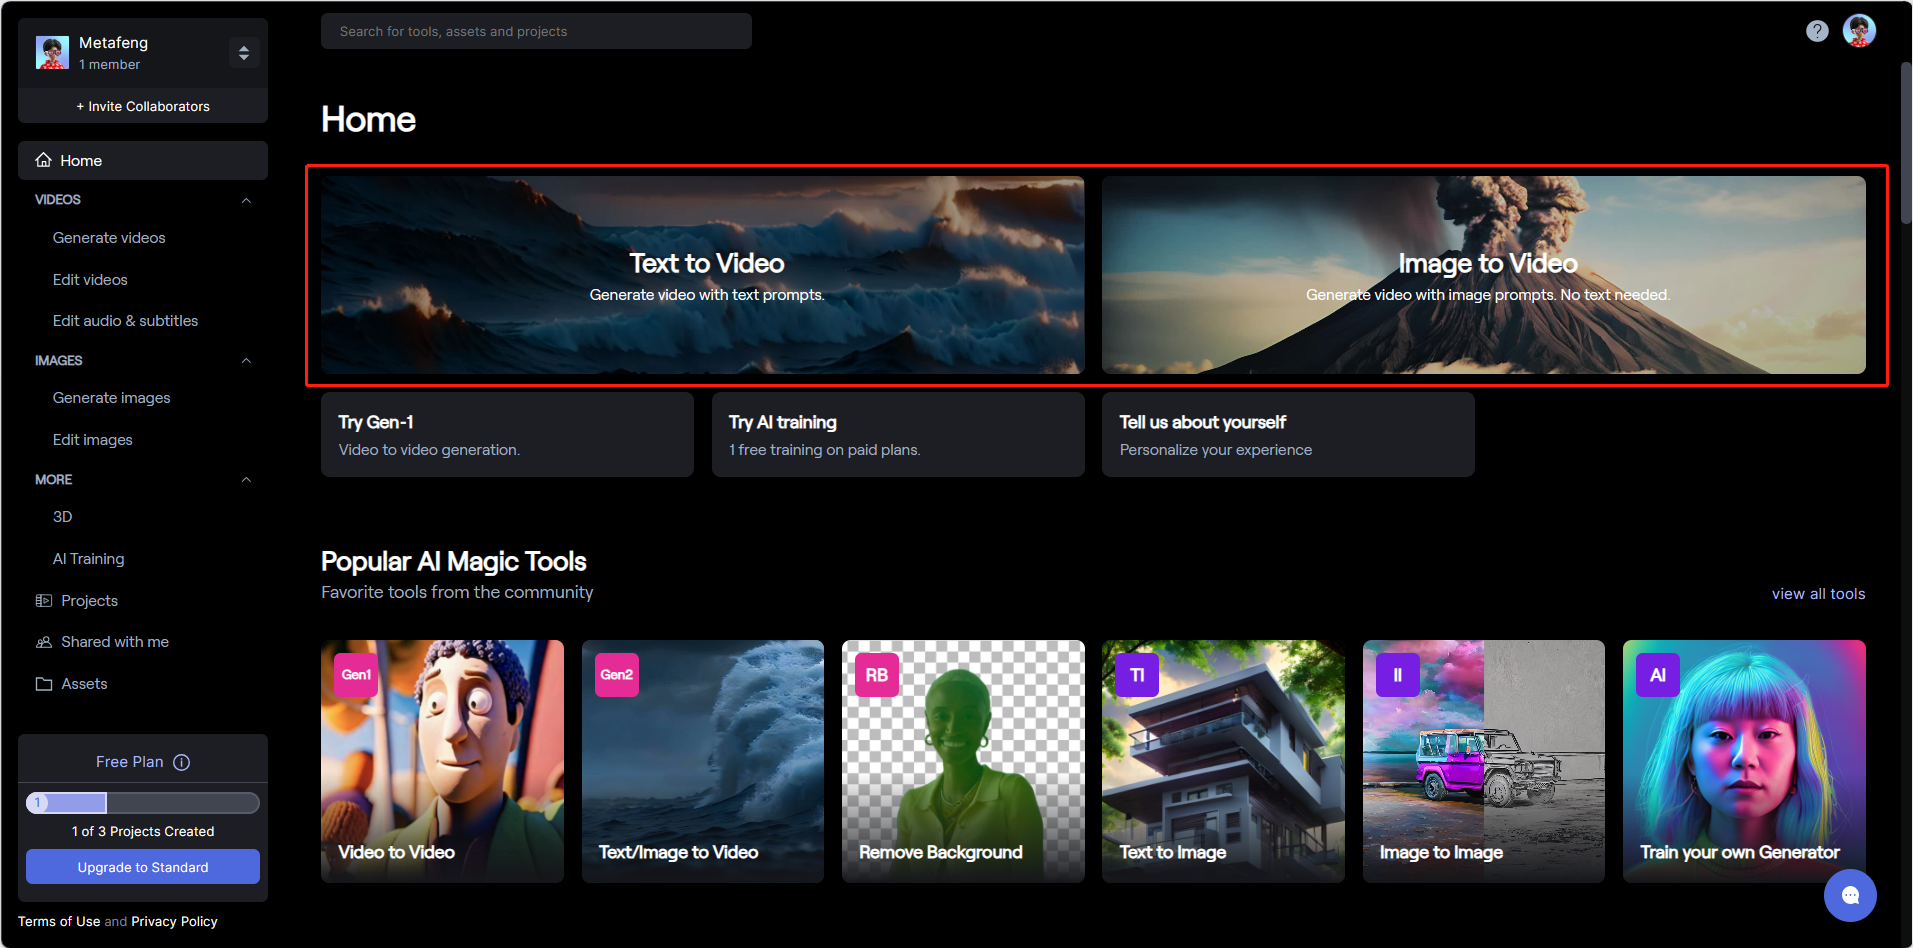
Task: Click the Free Plan info icon
Action: click(182, 762)
